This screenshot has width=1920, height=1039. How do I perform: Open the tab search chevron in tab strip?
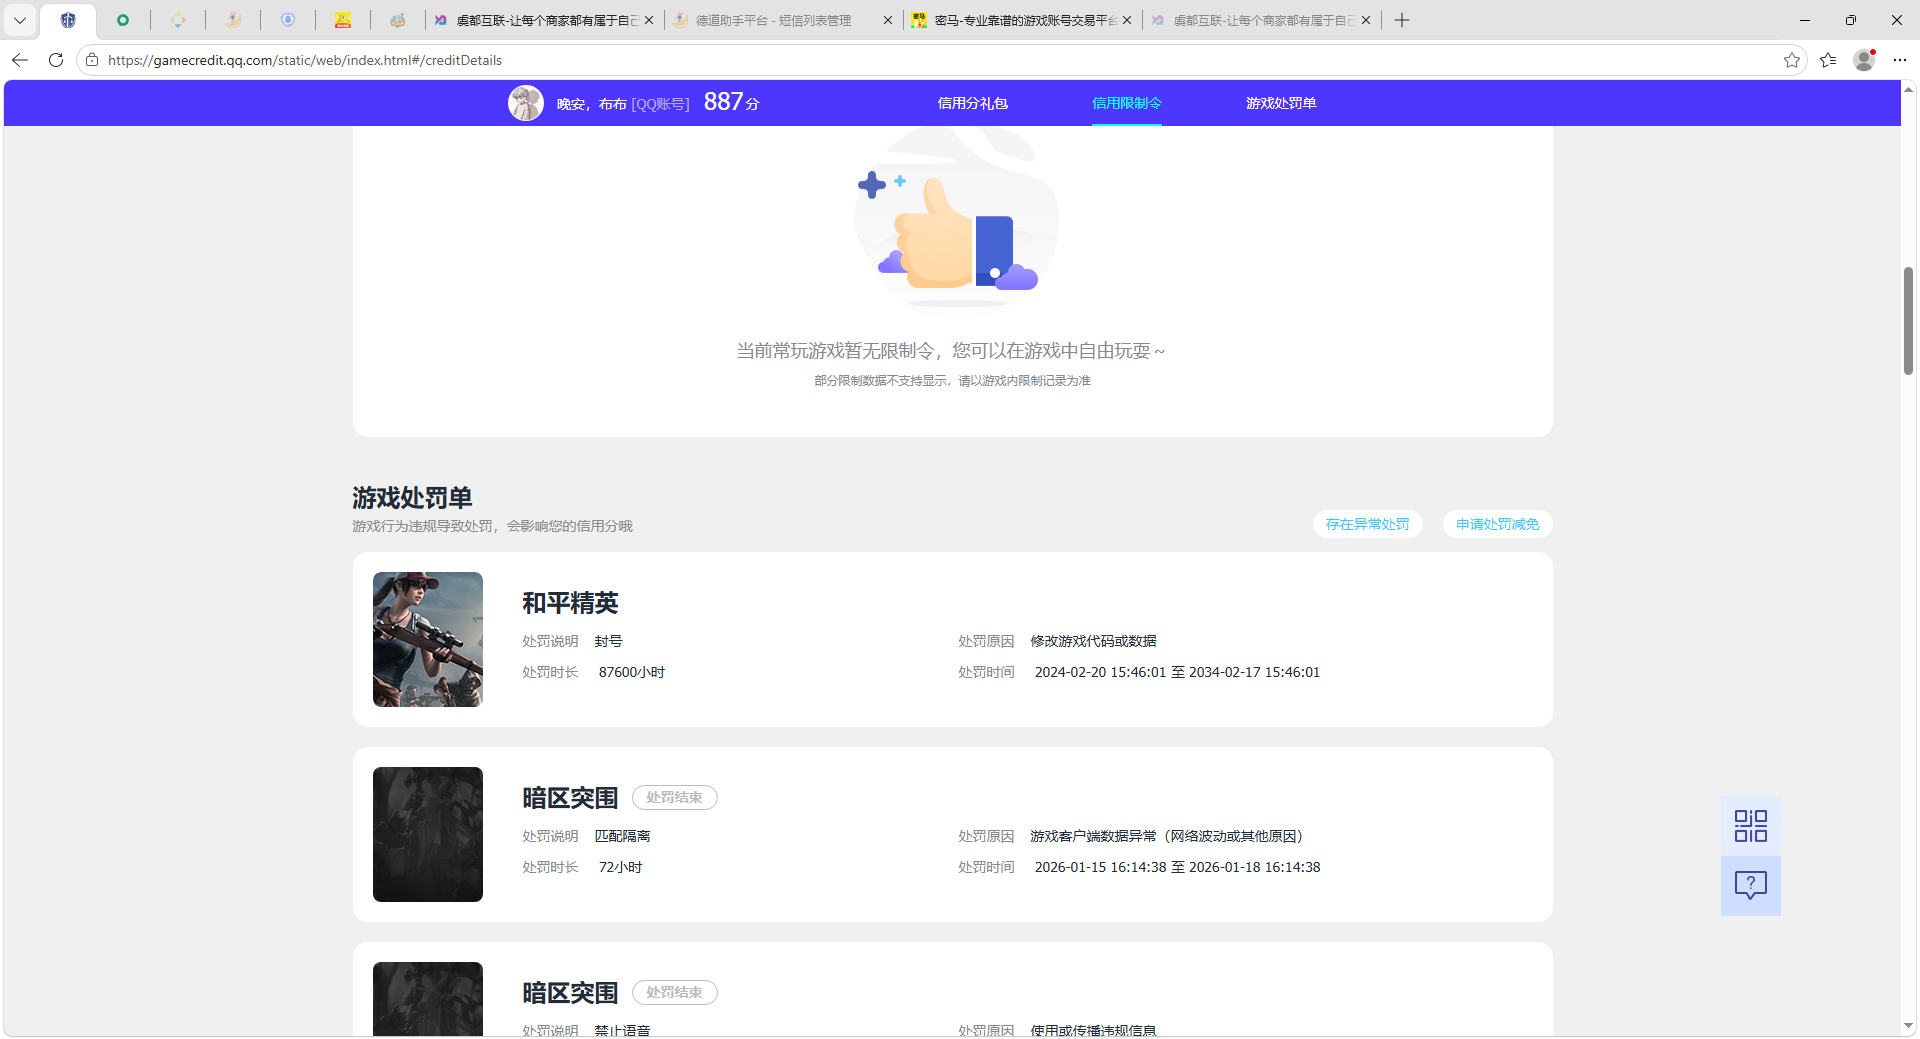[x=20, y=20]
